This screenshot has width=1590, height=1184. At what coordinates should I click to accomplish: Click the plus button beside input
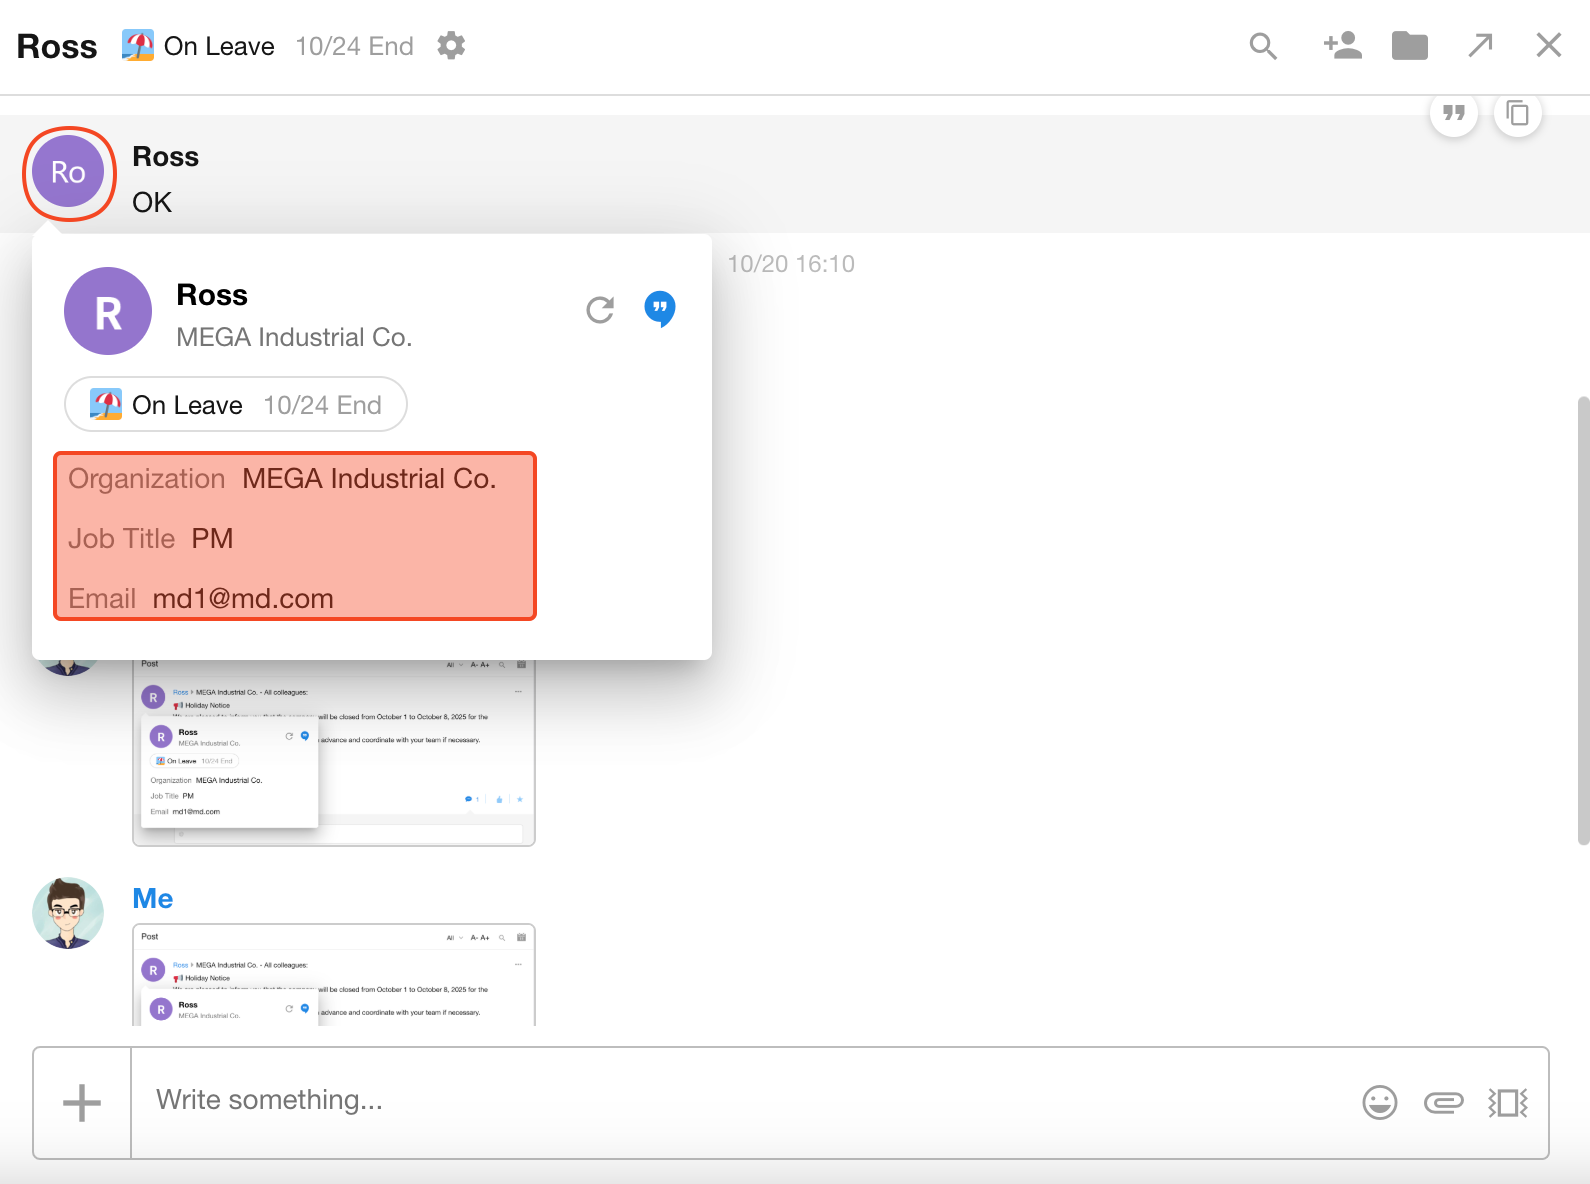tap(82, 1103)
